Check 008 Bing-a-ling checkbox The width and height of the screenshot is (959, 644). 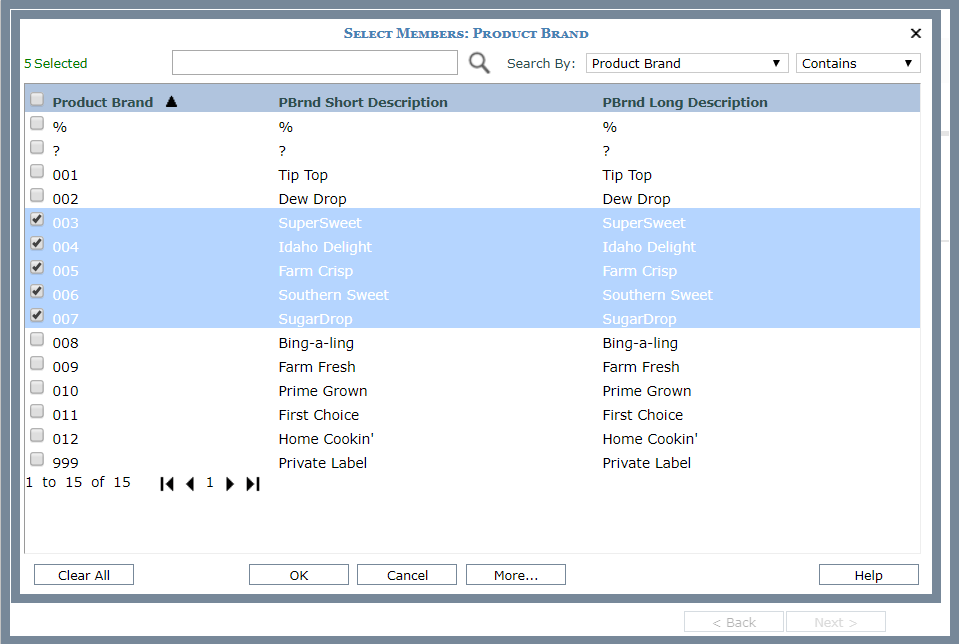[37, 339]
